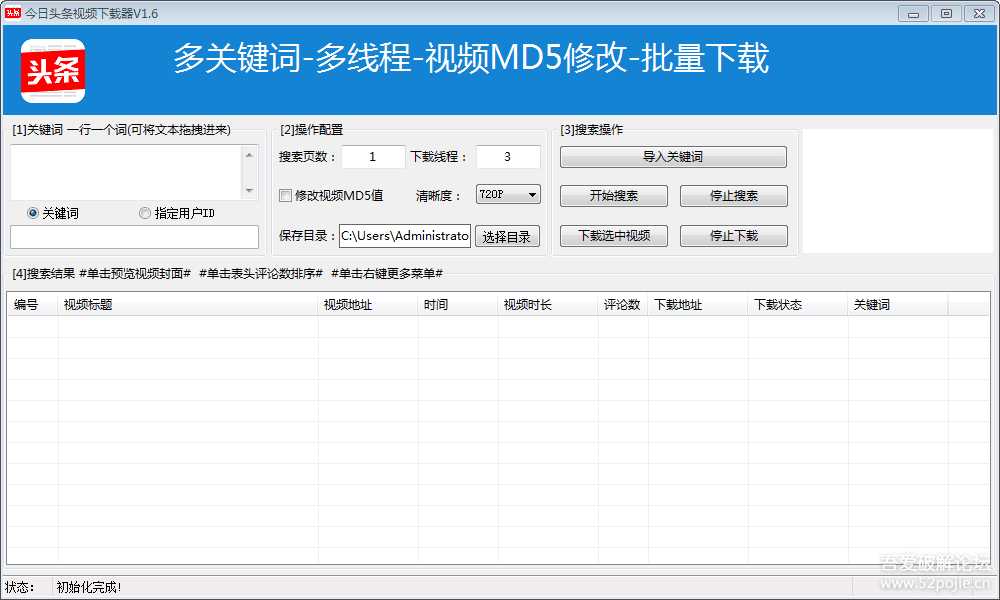Select the 指定用户ID radio button
1000x600 pixels.
point(143,212)
